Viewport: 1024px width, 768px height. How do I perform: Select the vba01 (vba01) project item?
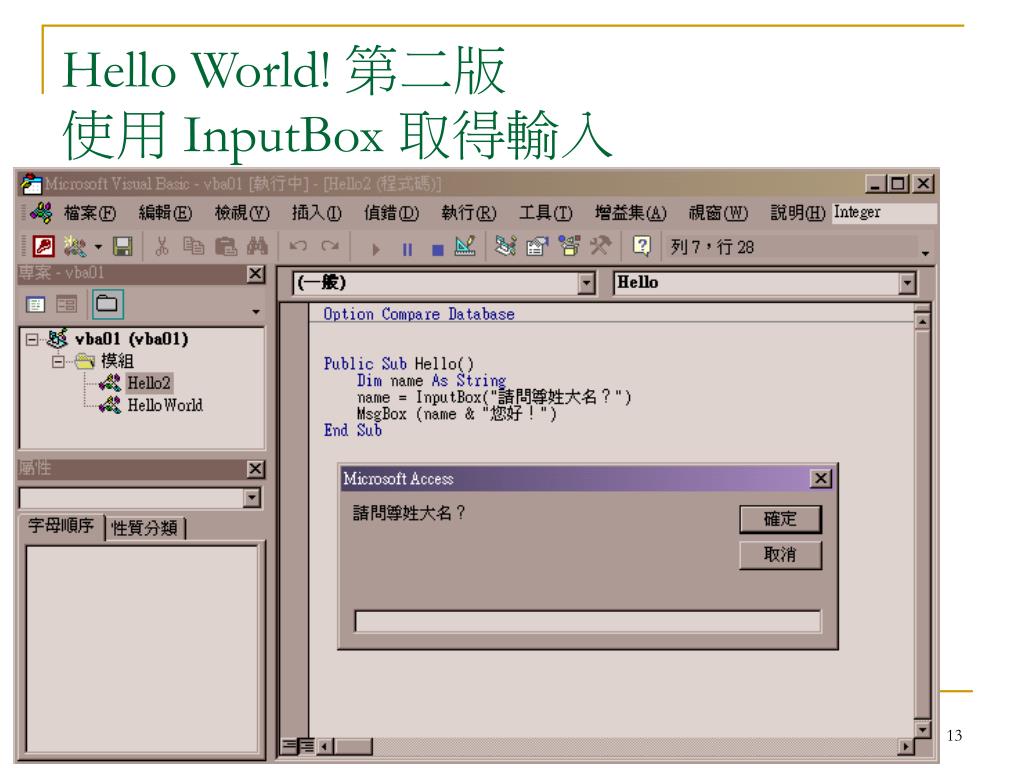coord(131,339)
